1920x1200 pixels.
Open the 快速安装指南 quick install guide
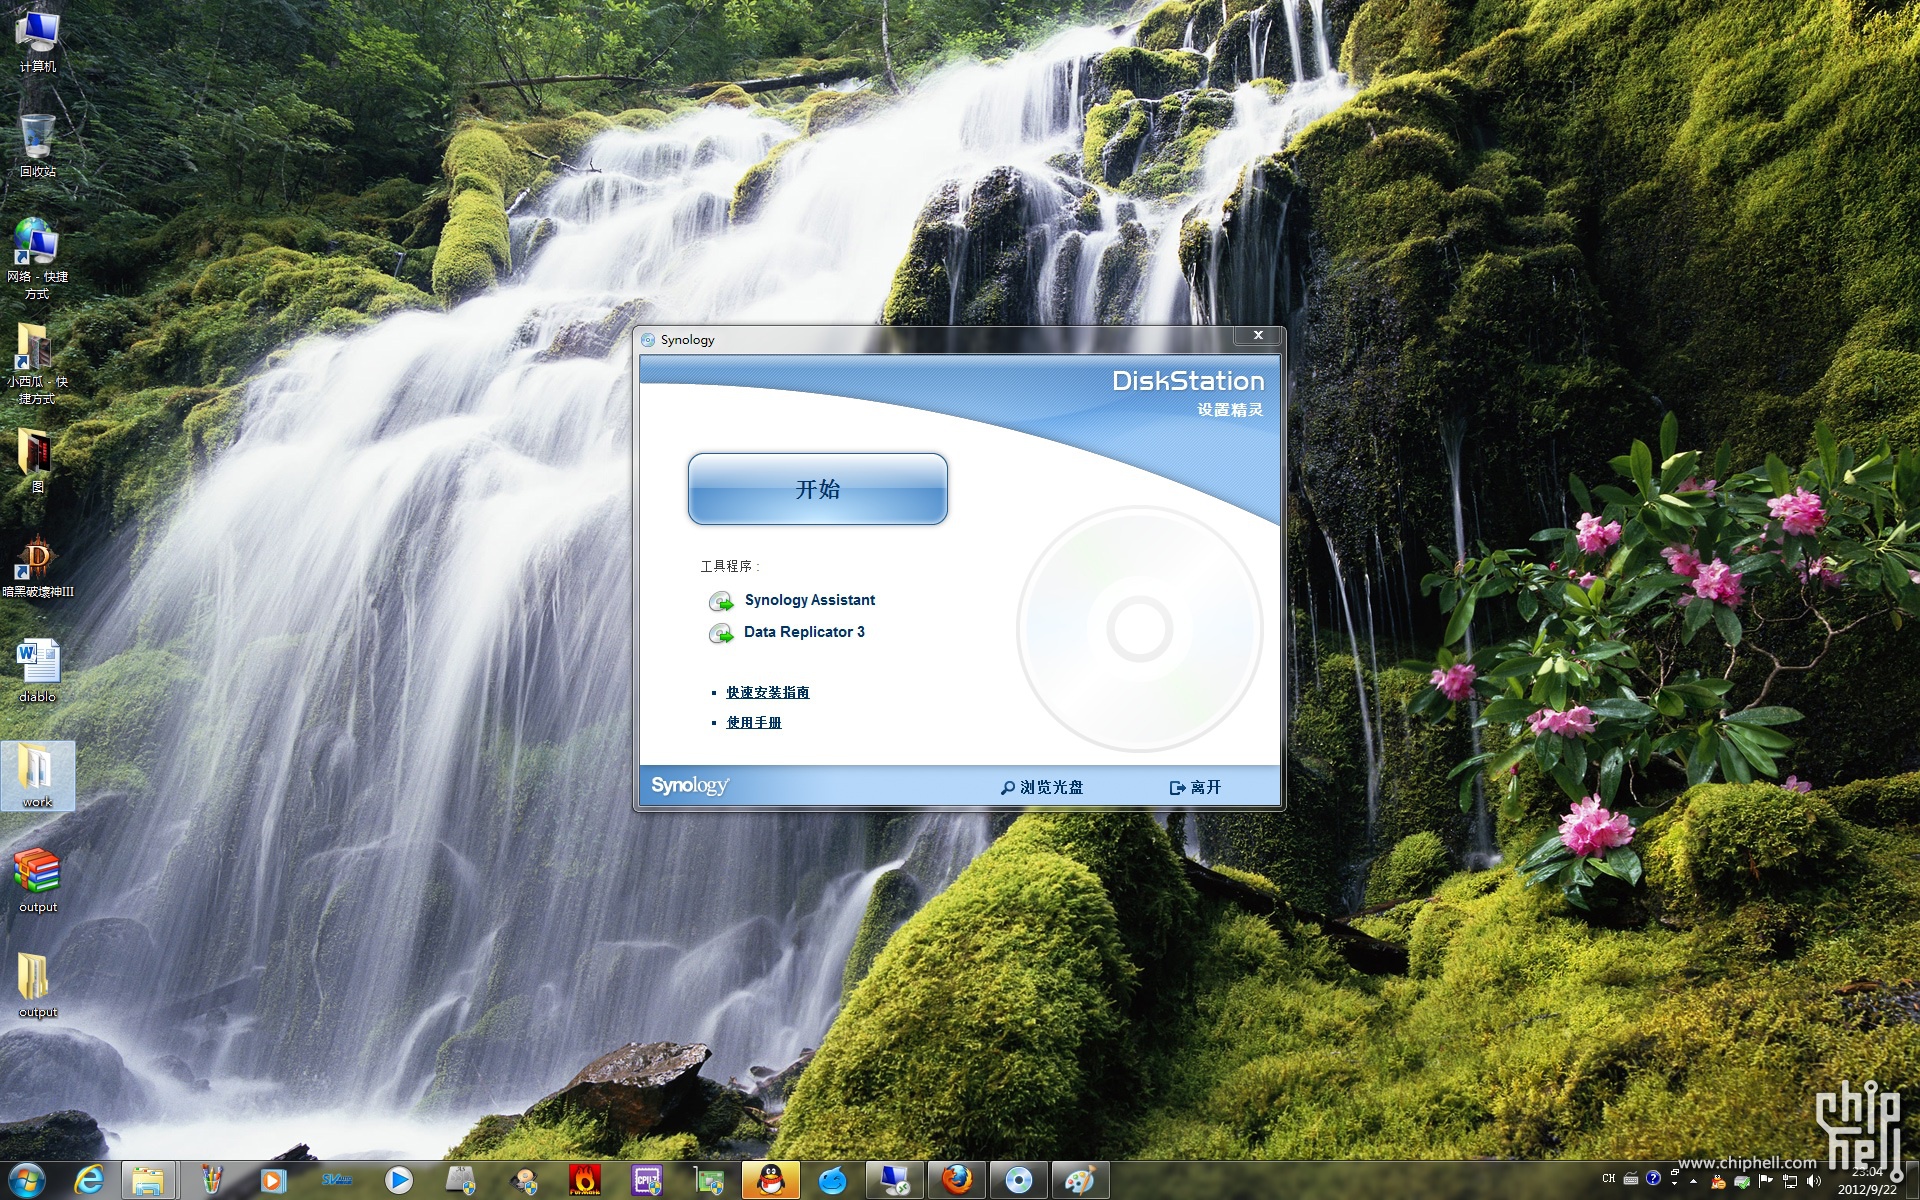click(767, 692)
